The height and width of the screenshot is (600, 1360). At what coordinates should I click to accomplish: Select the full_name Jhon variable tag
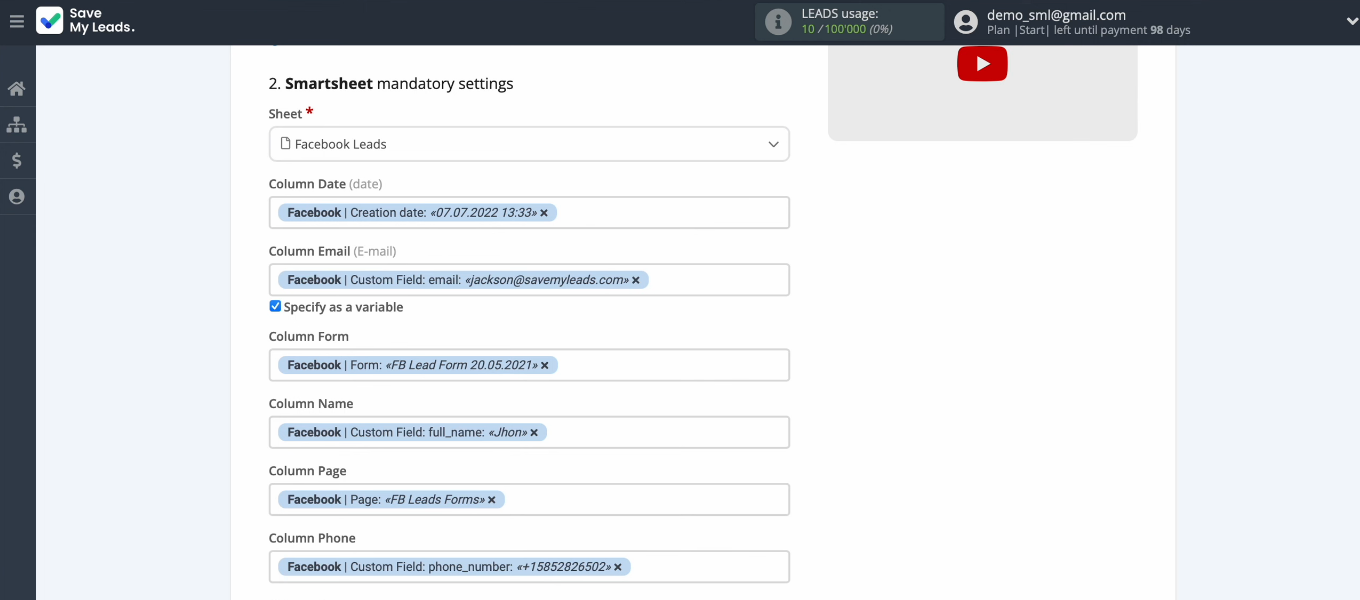412,432
